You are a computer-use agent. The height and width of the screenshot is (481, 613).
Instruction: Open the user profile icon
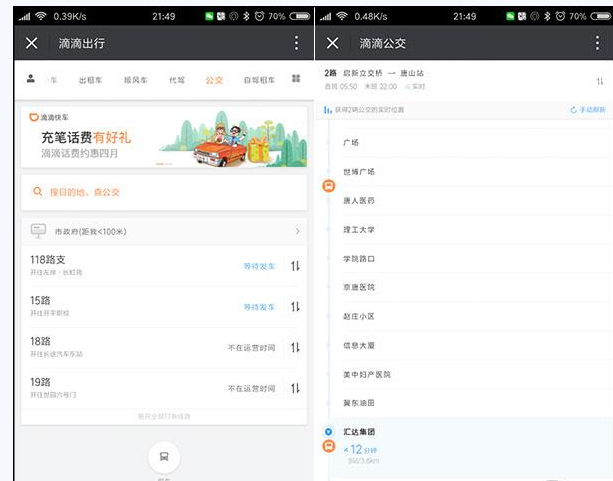31,79
